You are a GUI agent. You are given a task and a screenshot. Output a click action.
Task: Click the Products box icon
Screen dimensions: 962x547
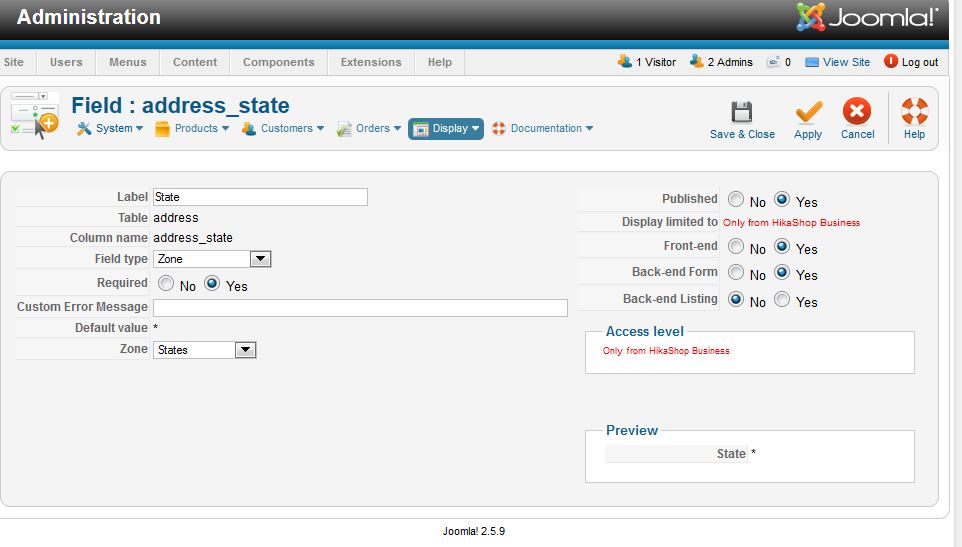(162, 129)
